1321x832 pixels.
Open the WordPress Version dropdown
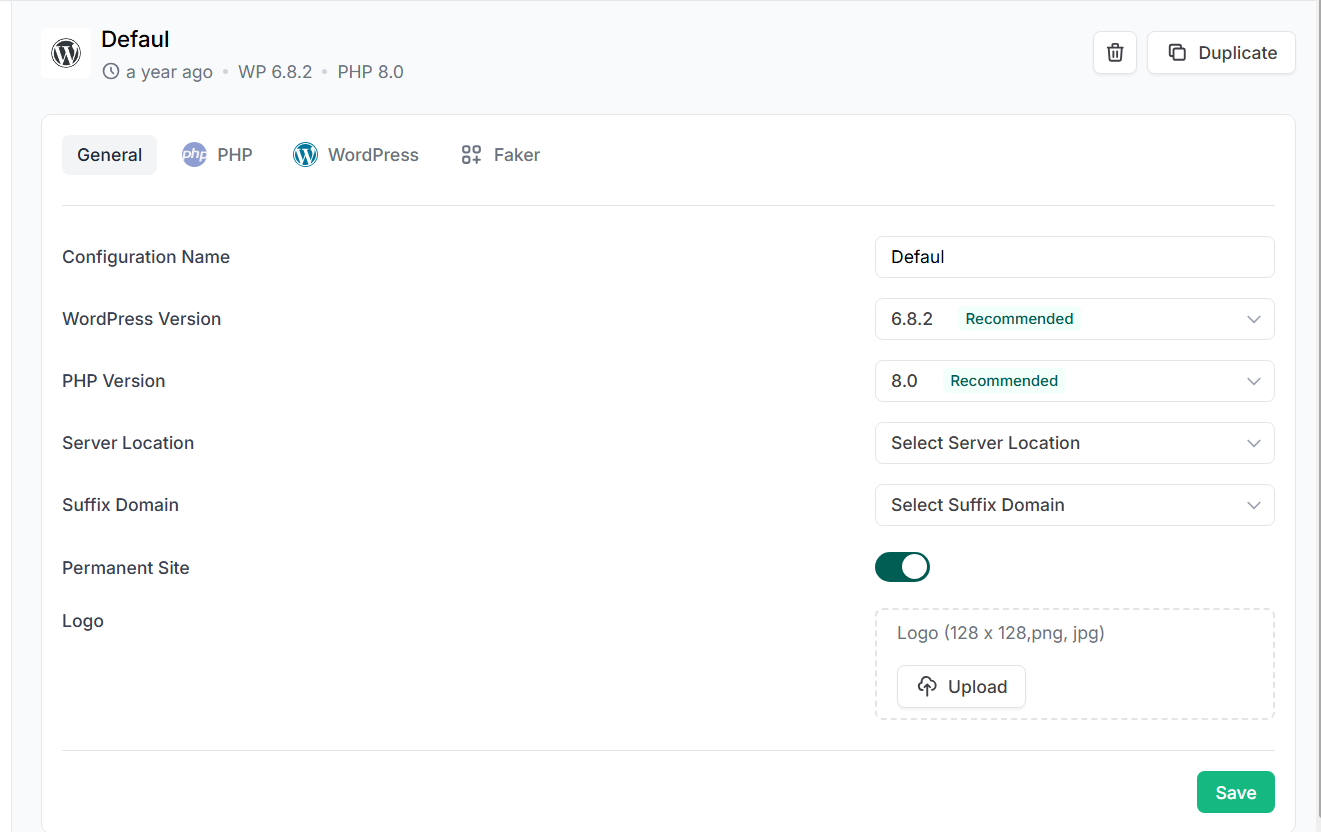pos(1074,319)
